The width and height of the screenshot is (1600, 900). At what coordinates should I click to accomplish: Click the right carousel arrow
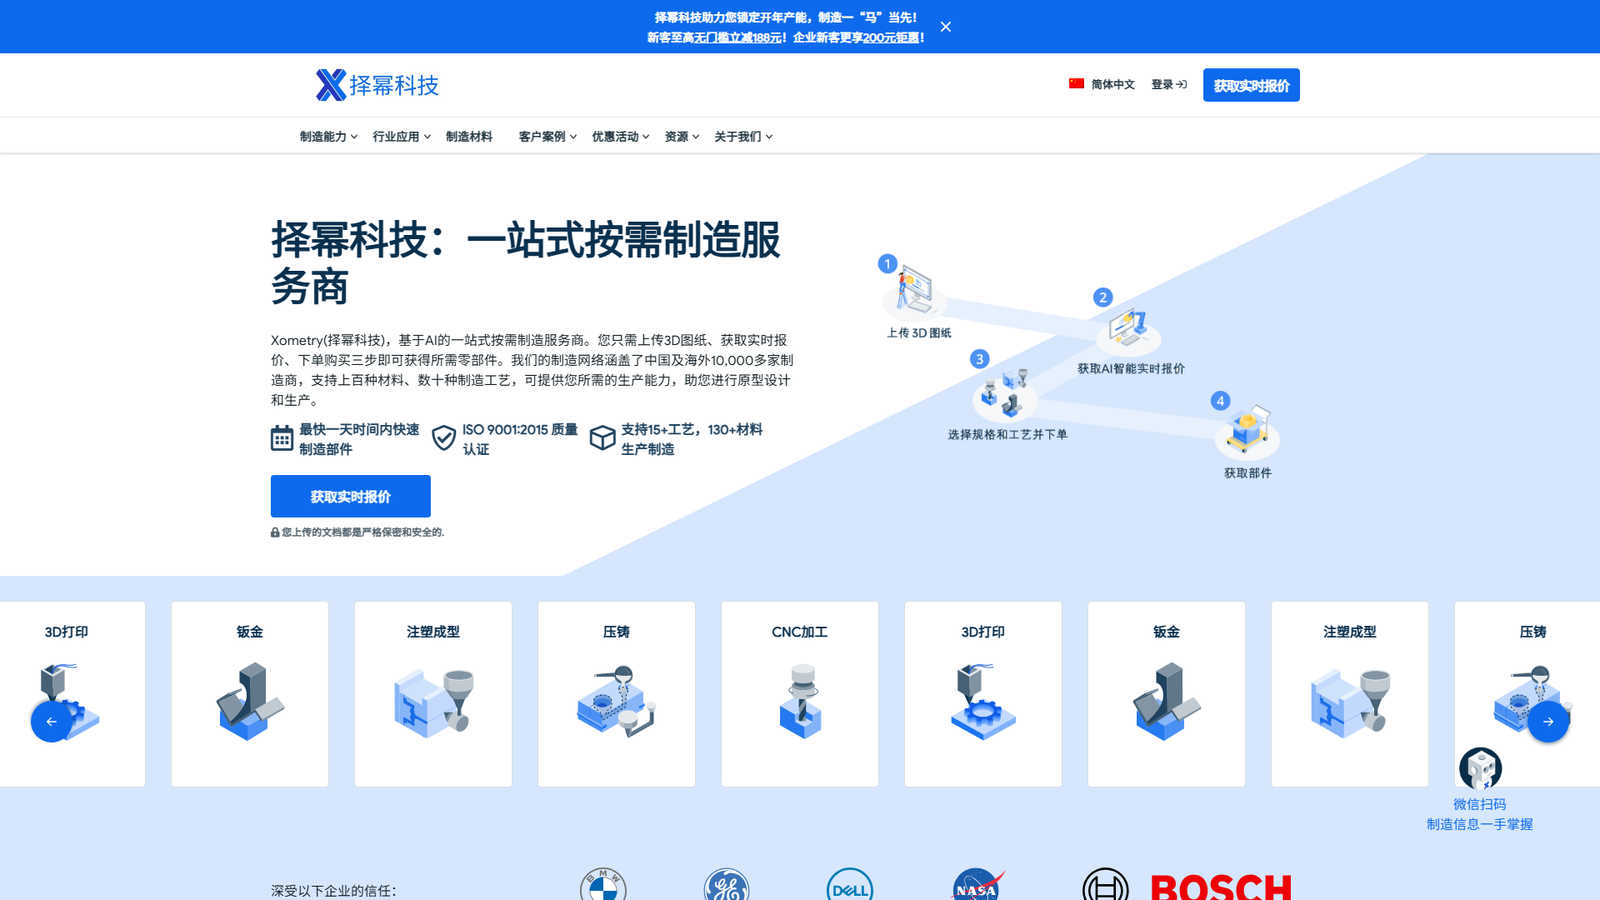pyautogui.click(x=1548, y=721)
